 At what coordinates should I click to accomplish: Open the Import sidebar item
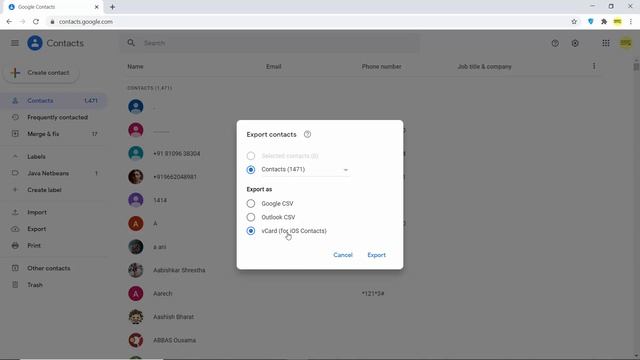click(x=54, y=212)
